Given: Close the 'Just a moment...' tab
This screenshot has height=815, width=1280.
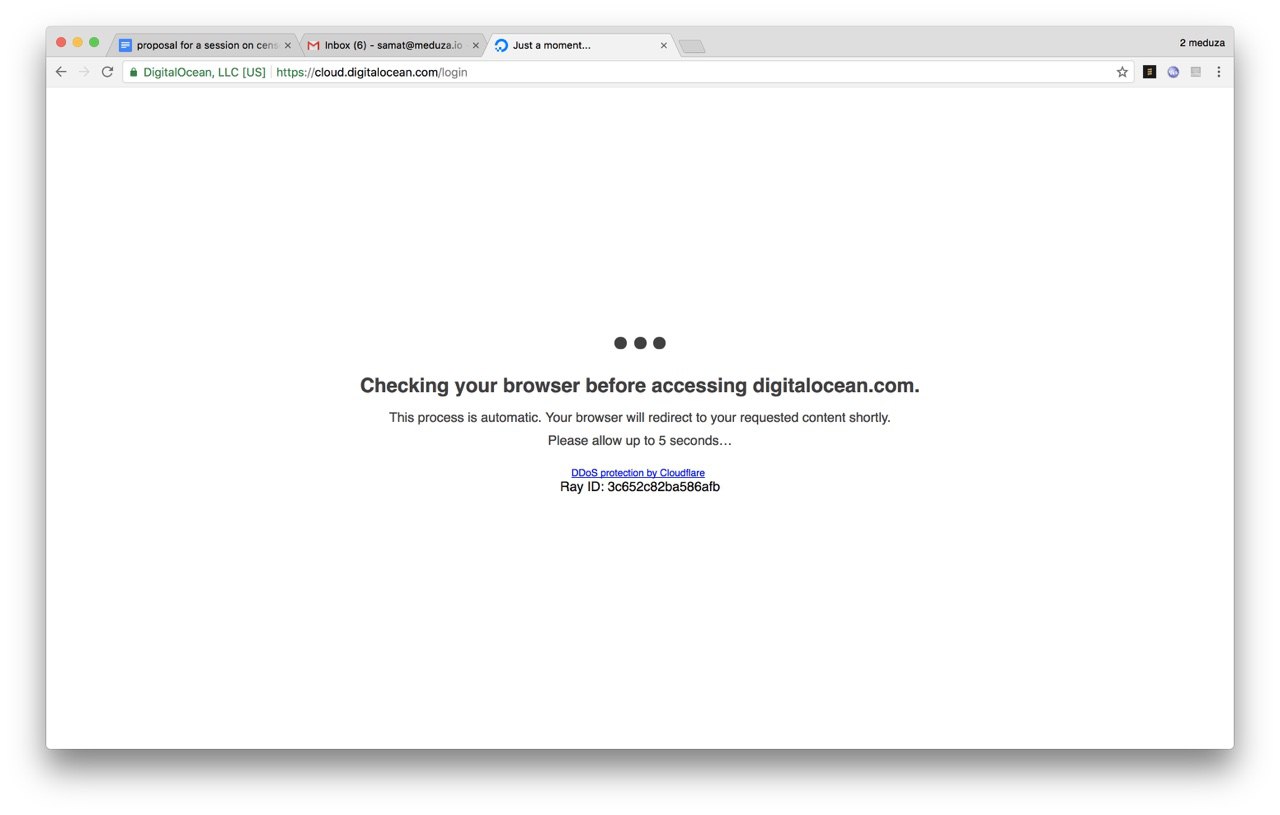Looking at the screenshot, I should click(664, 45).
